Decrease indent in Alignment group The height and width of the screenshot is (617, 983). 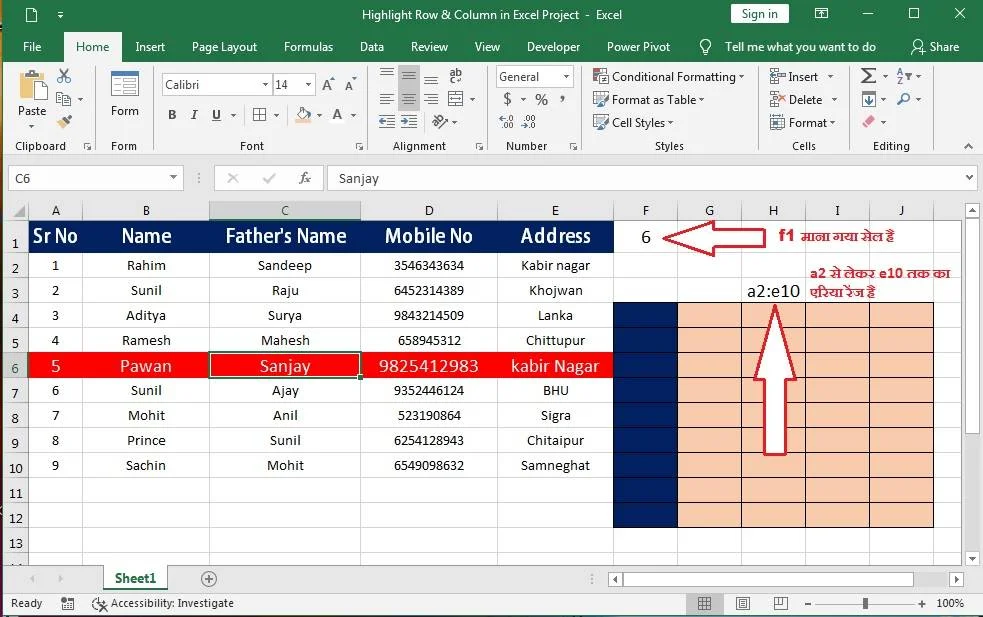click(x=387, y=121)
